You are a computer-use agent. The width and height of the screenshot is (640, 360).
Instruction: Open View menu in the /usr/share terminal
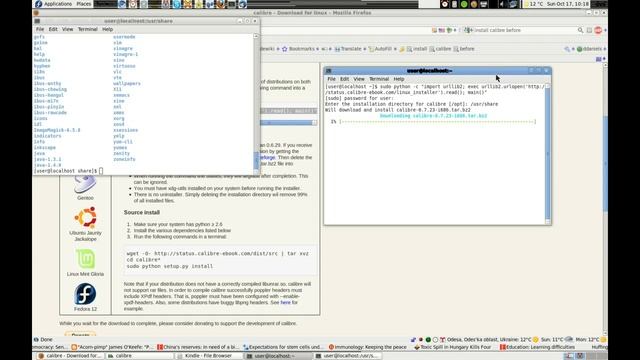[67, 29]
